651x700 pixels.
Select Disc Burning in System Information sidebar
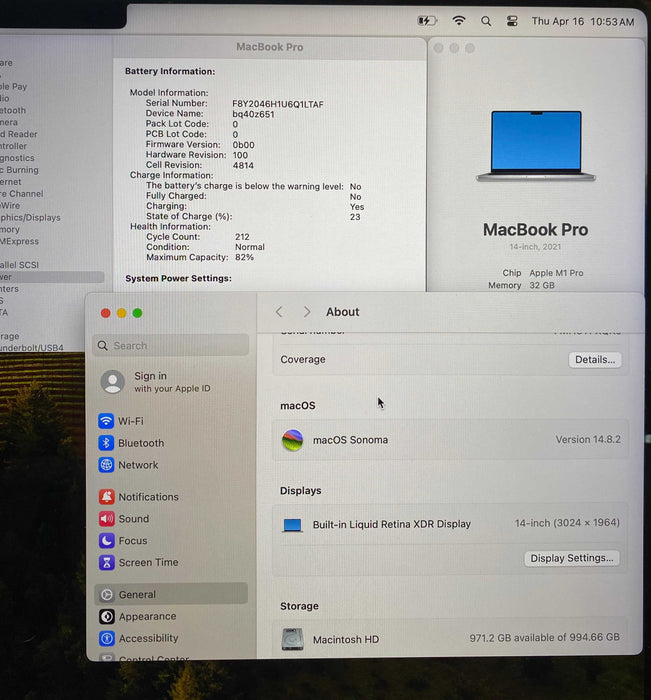click(19, 170)
